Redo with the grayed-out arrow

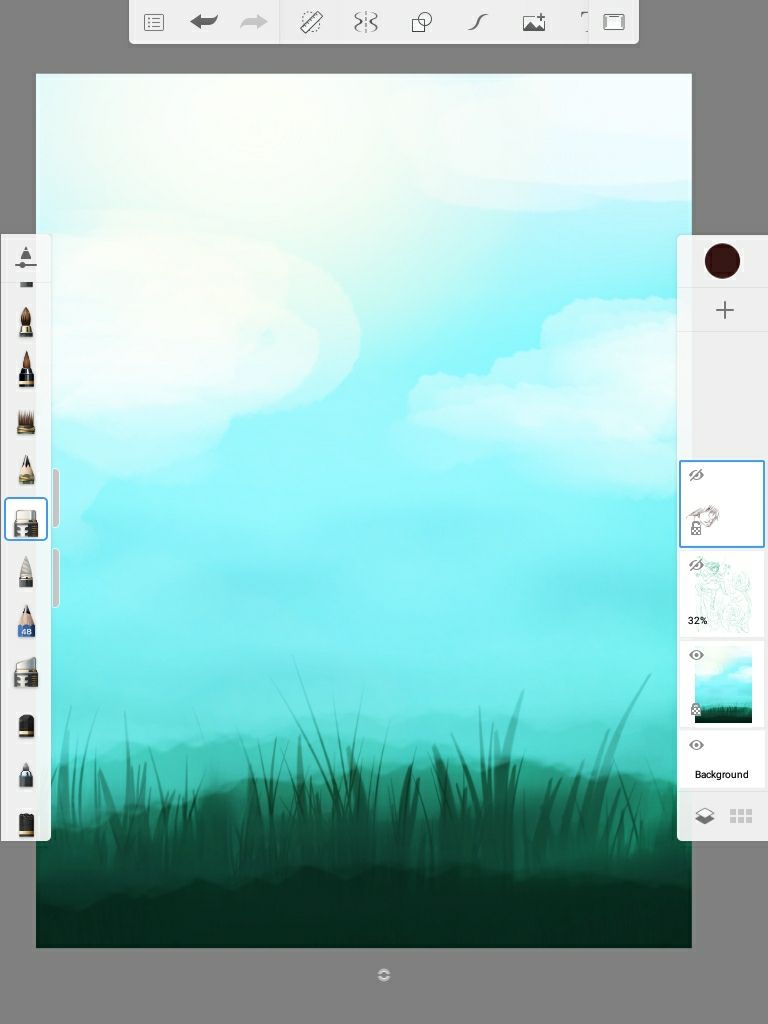point(253,22)
